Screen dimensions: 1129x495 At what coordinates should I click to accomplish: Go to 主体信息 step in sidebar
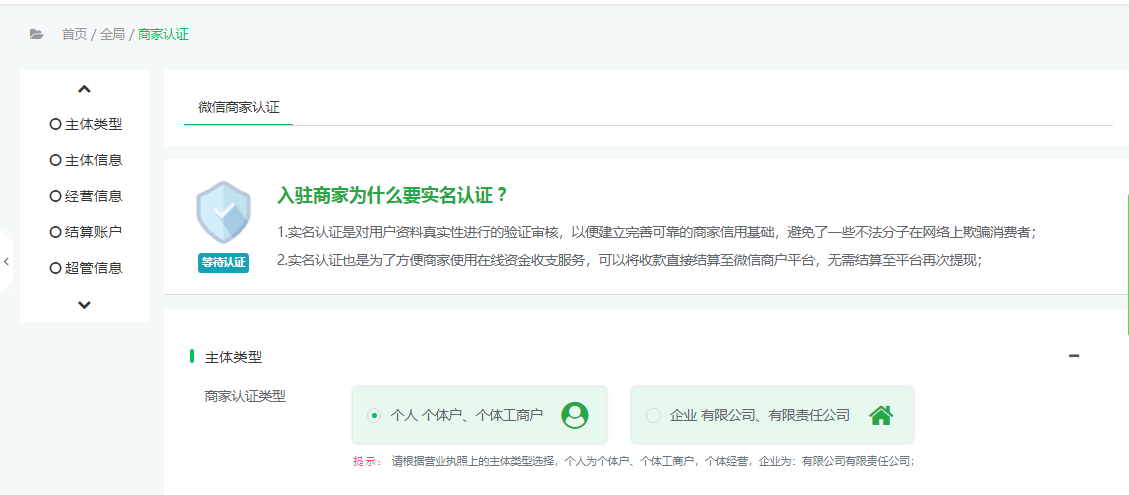(x=93, y=160)
